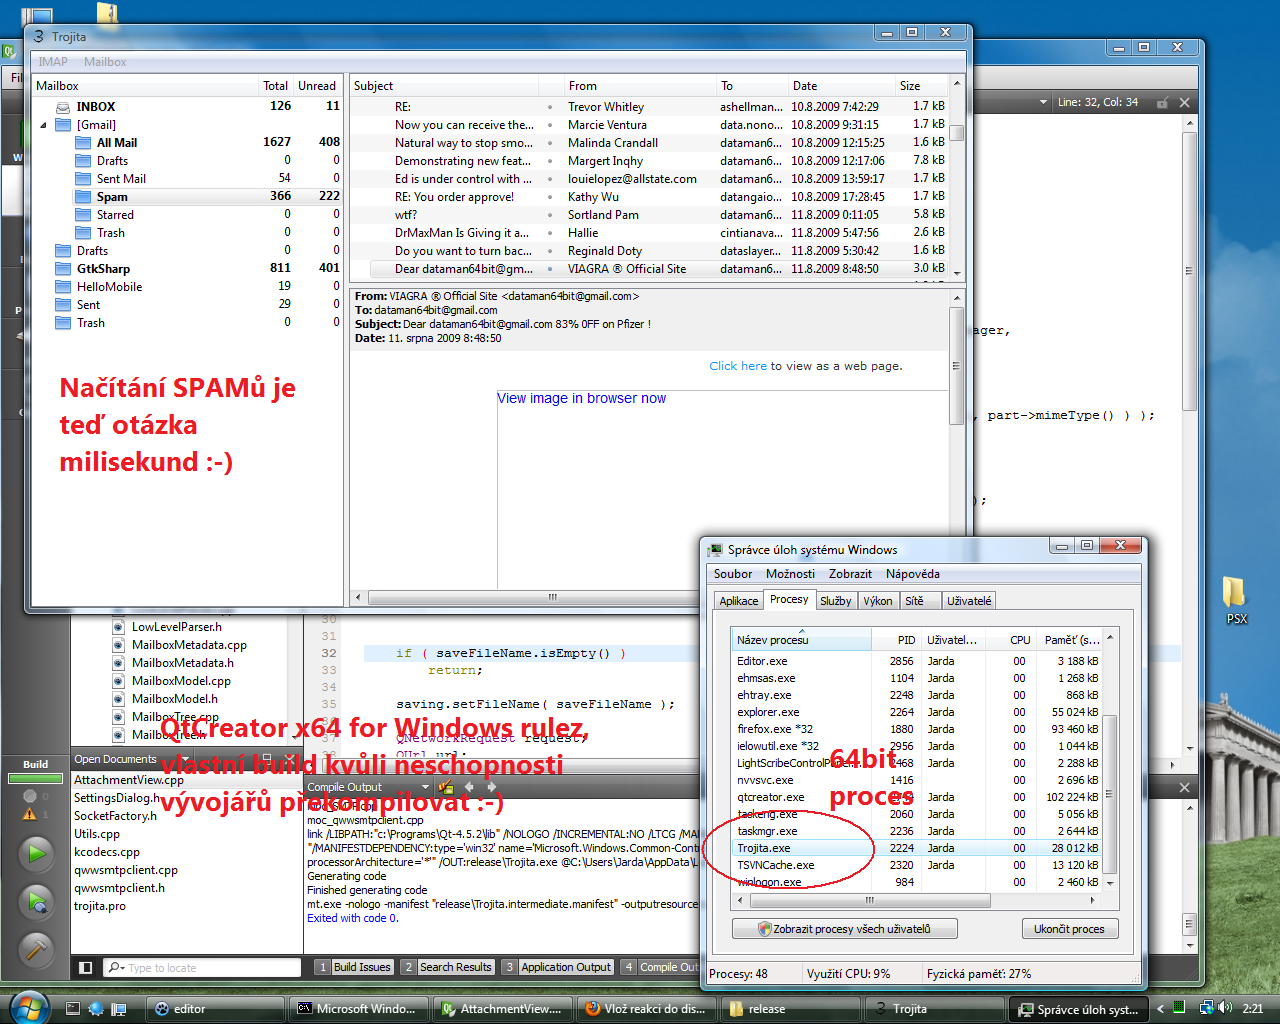Viewport: 1280px width, 1024px height.
Task: Close the editor document with X icon
Action: (1184, 102)
